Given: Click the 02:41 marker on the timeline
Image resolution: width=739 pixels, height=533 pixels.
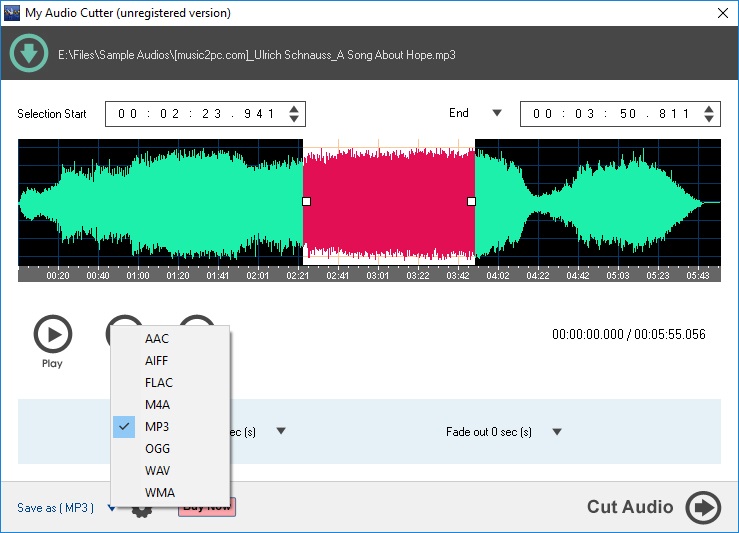Looking at the screenshot, I should [x=337, y=275].
